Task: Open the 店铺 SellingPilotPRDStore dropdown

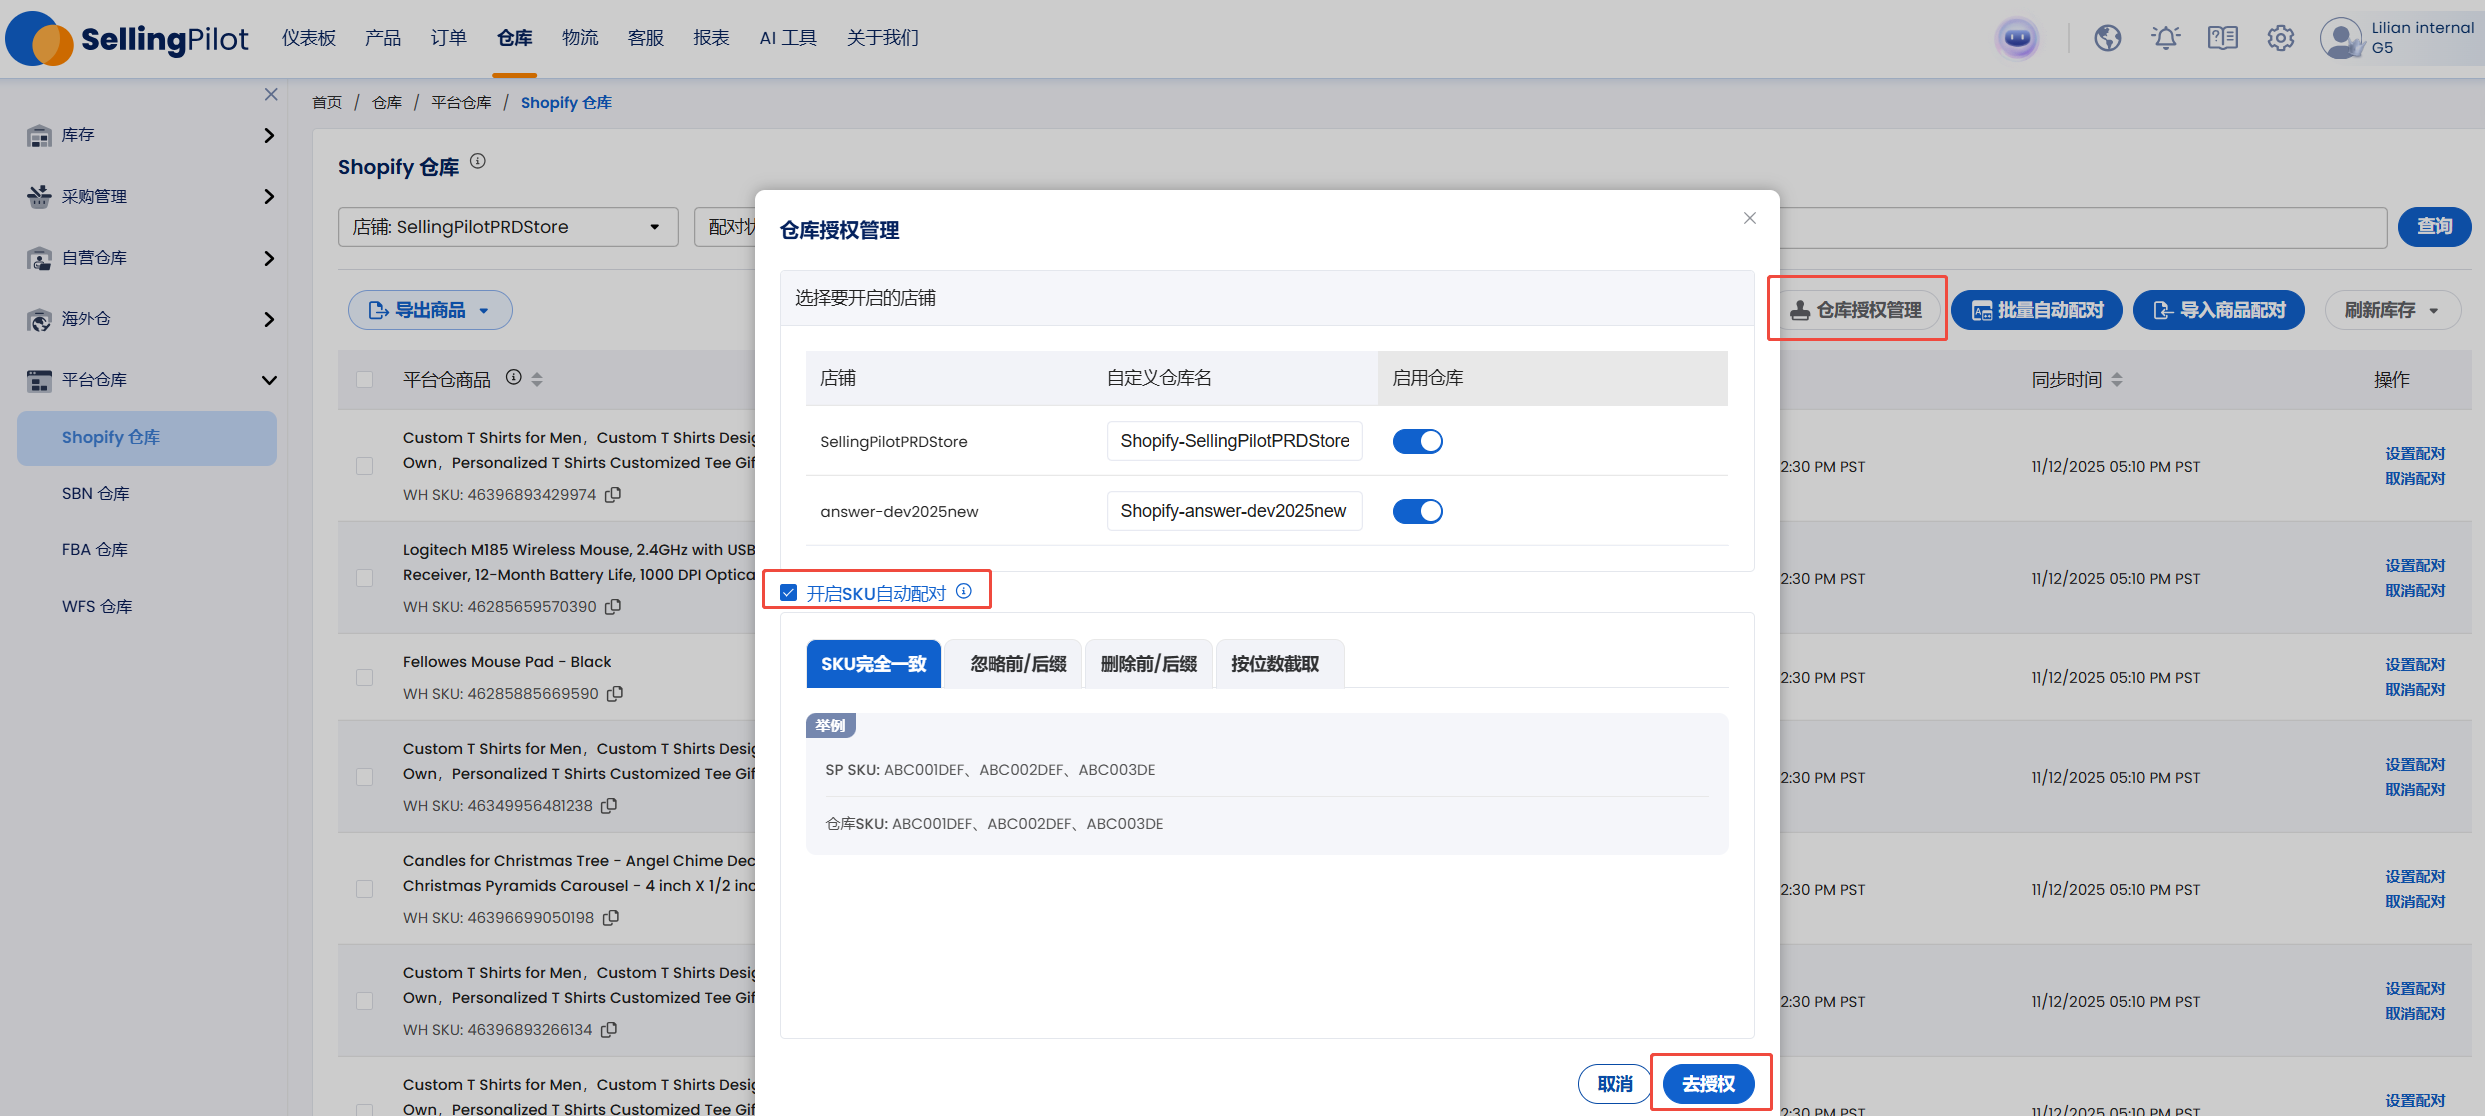Action: coord(508,227)
